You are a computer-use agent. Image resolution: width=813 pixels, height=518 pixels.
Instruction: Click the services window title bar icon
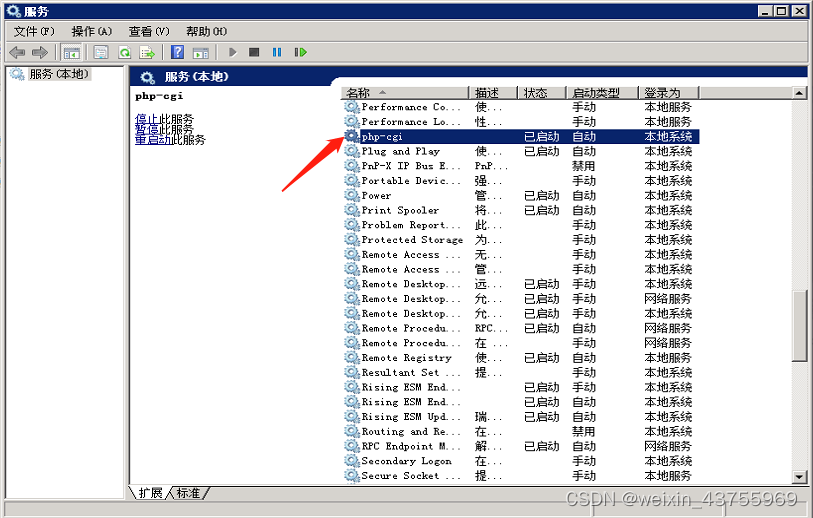click(x=13, y=10)
